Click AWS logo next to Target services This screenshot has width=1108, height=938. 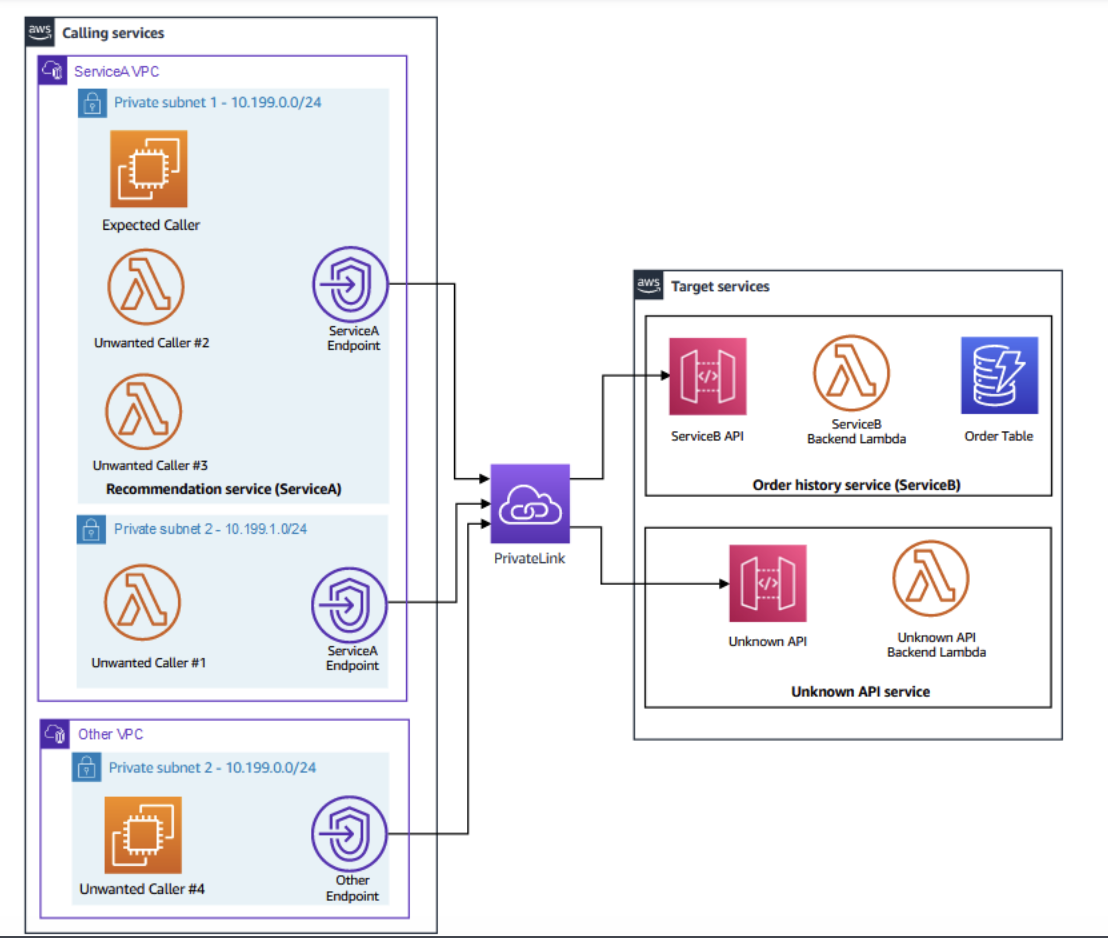[x=649, y=286]
